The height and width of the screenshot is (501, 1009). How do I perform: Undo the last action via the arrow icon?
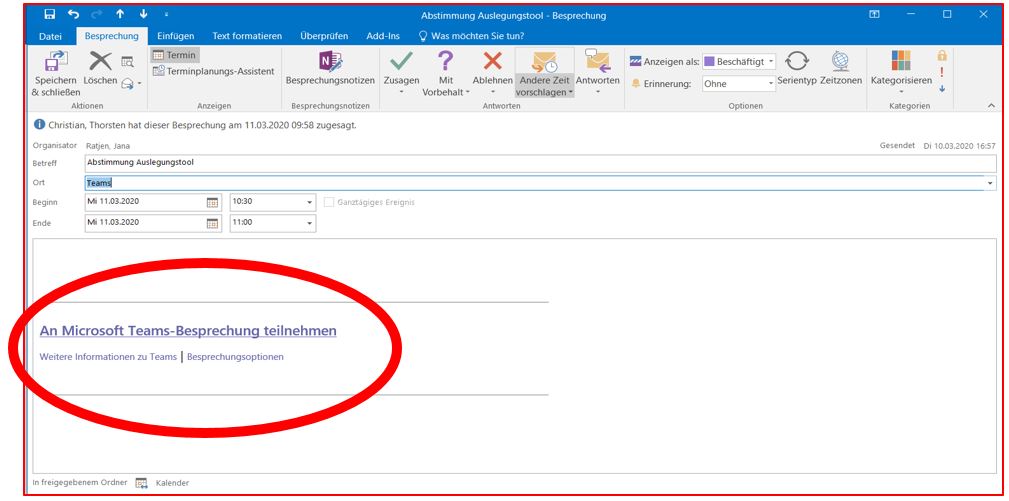pos(73,14)
